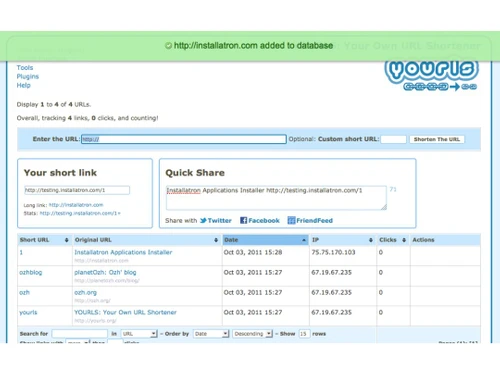
Task: Select the short link text box
Action: point(77,190)
